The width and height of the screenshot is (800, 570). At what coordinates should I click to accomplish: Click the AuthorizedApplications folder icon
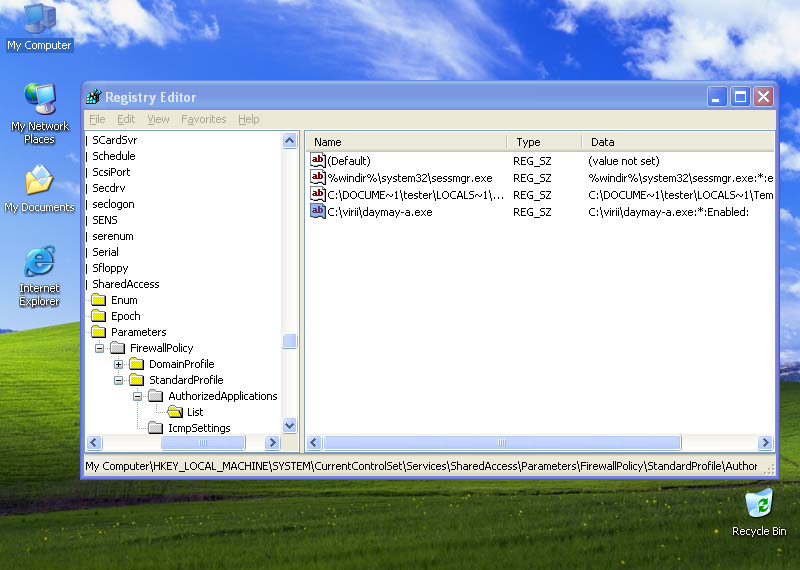[x=155, y=396]
